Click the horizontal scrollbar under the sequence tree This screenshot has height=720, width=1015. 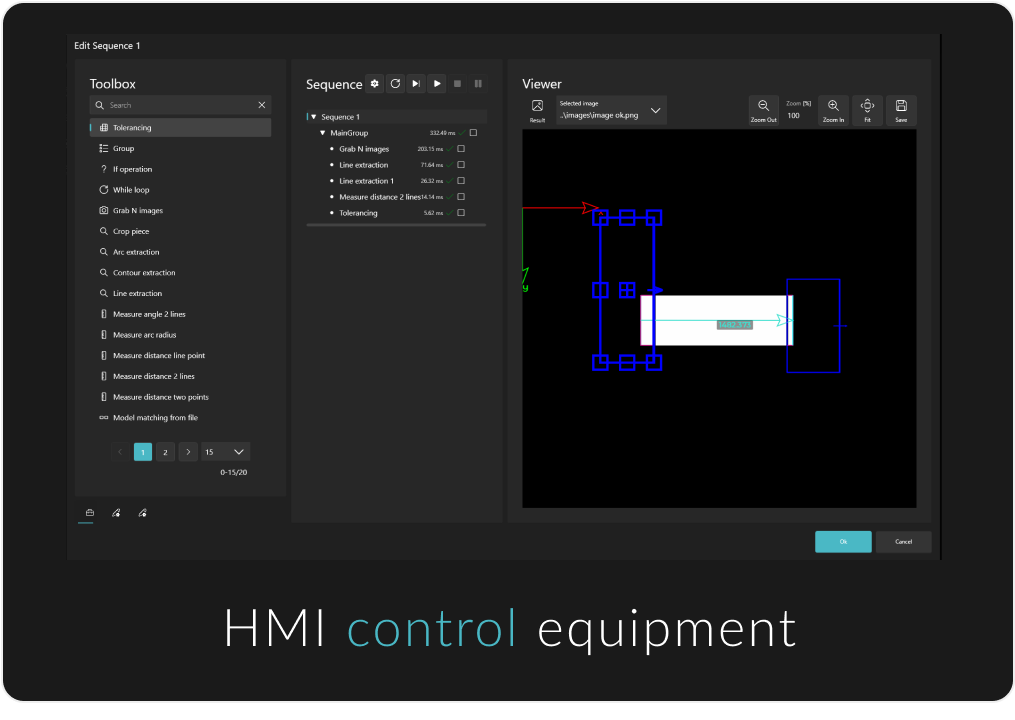click(396, 225)
